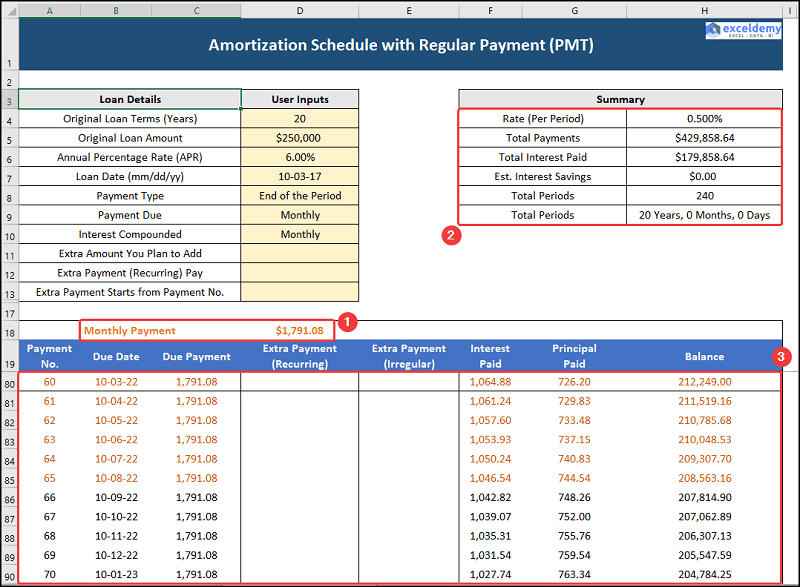Viewport: 800px width, 587px height.
Task: Select due date 10-01-23
Action: pyautogui.click(x=116, y=574)
